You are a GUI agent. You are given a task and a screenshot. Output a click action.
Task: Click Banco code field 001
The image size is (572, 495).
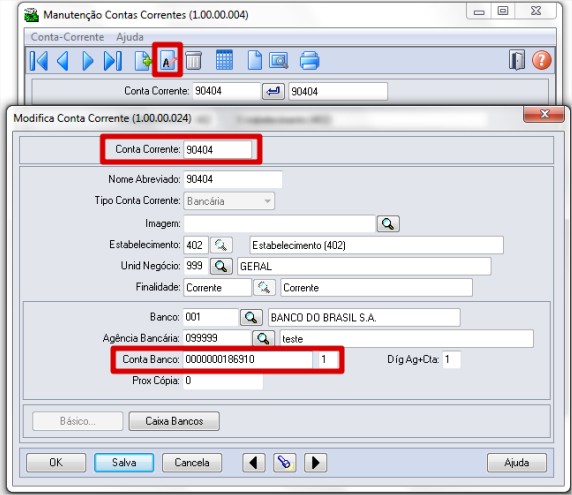tap(210, 317)
